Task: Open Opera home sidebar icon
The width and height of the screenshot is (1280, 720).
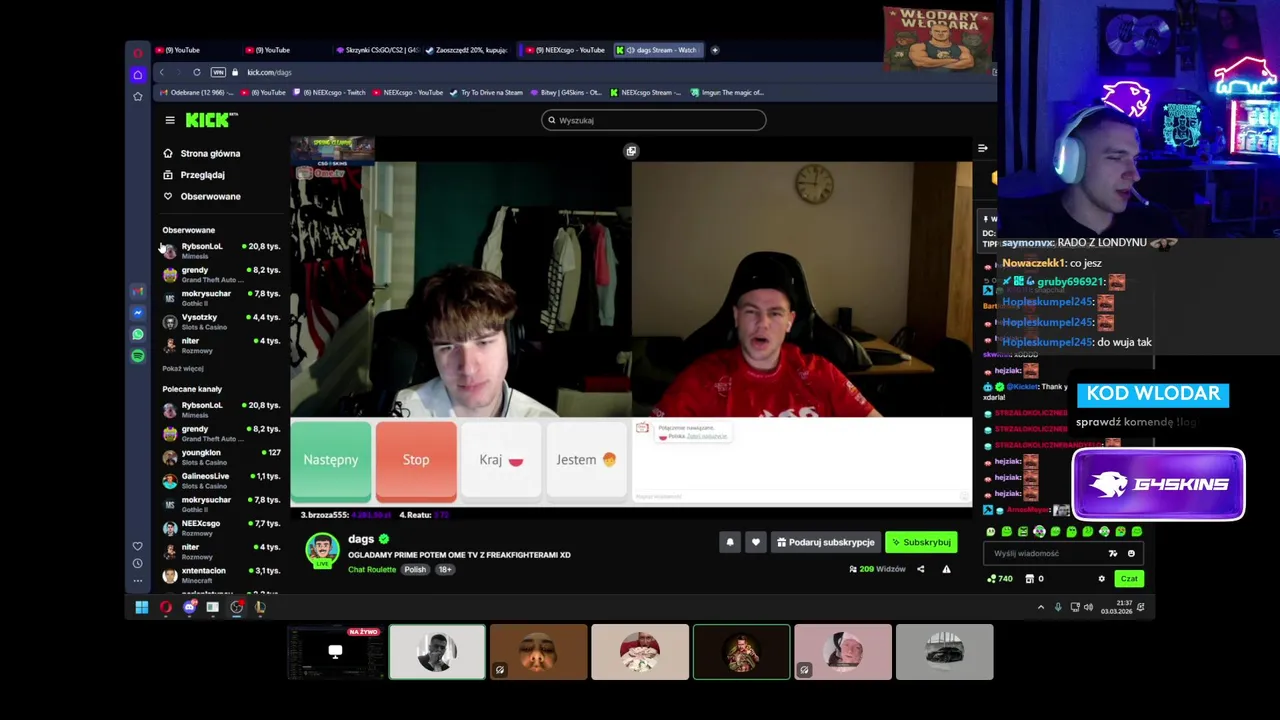Action: click(138, 75)
